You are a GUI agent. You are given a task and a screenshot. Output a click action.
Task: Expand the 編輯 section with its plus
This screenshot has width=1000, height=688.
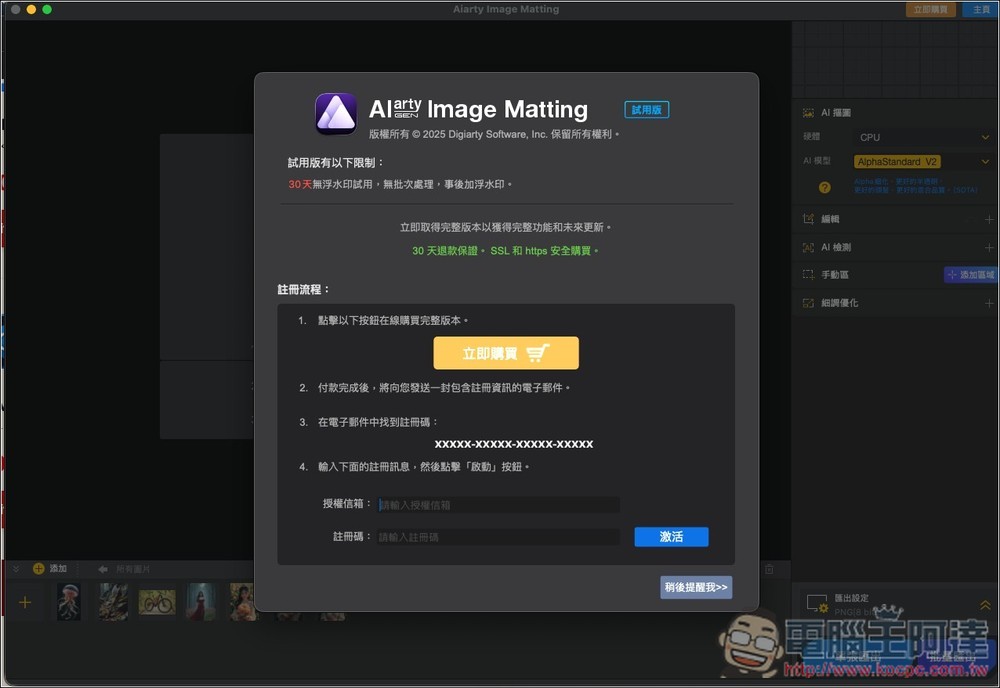(988, 218)
